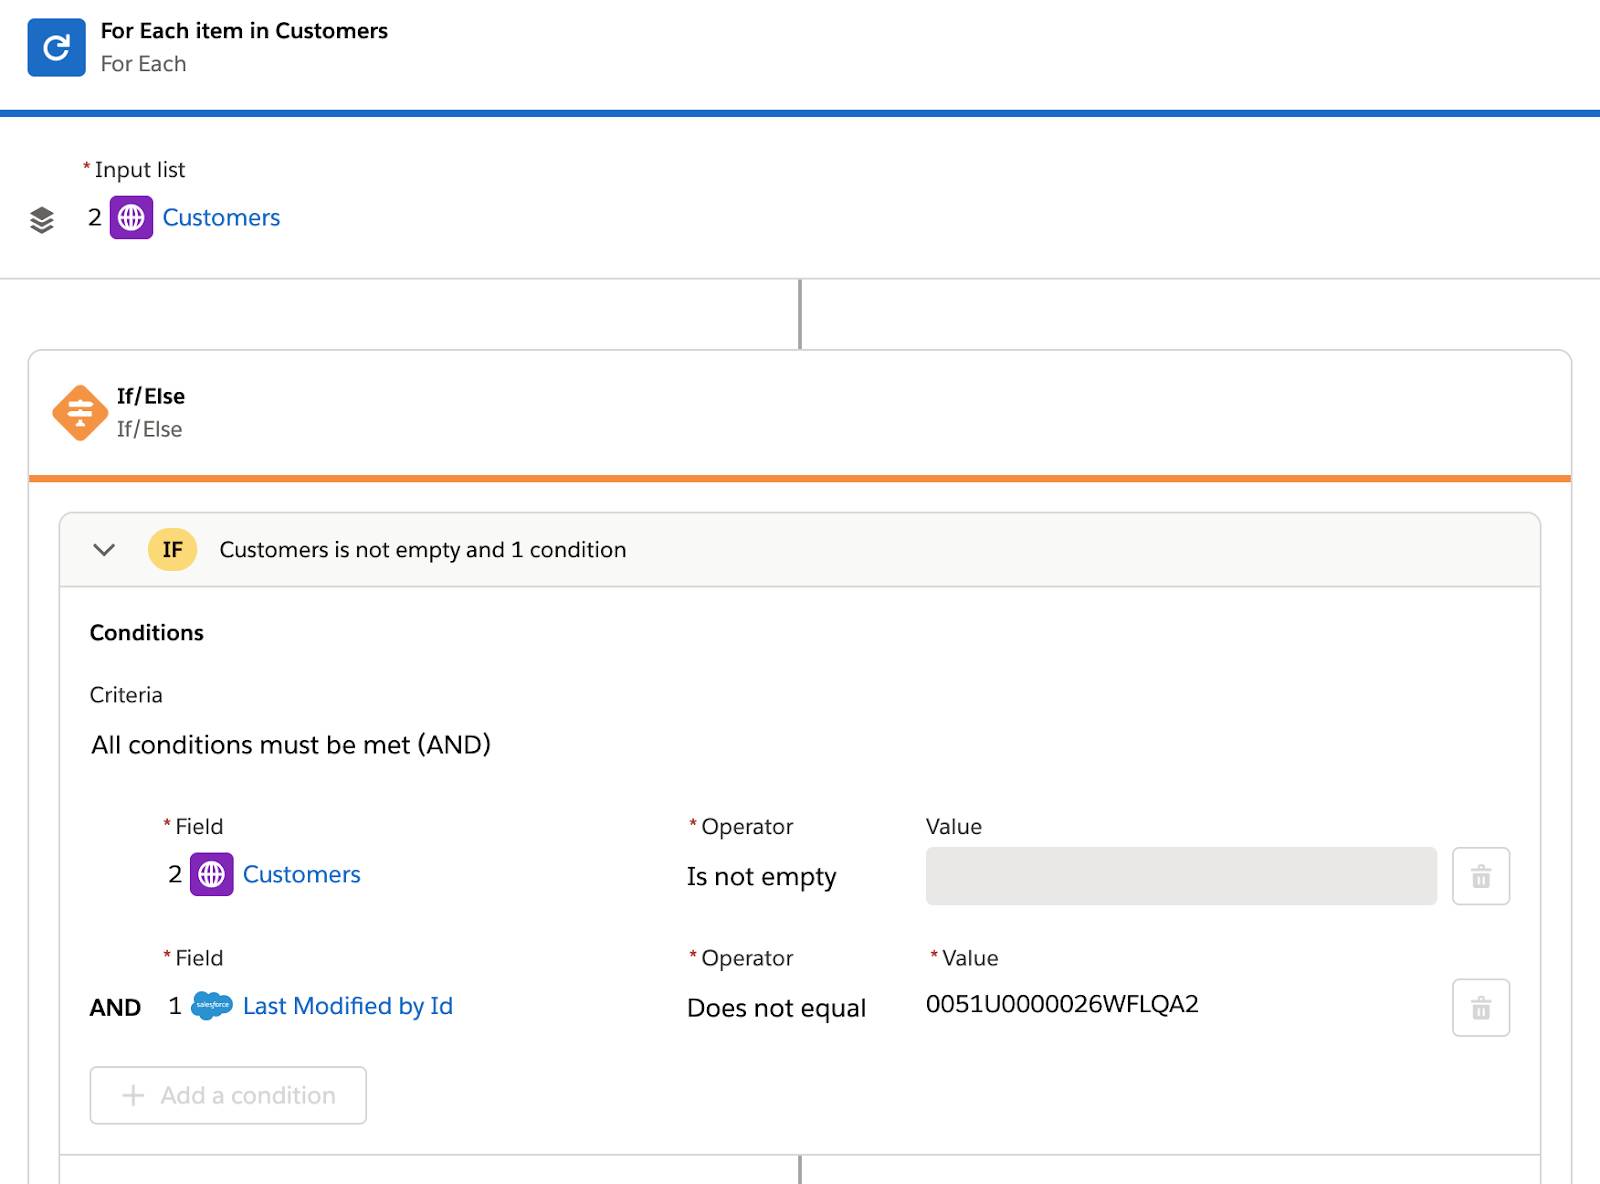Click the If/Else card title
Image resolution: width=1600 pixels, height=1184 pixels.
pyautogui.click(x=151, y=396)
